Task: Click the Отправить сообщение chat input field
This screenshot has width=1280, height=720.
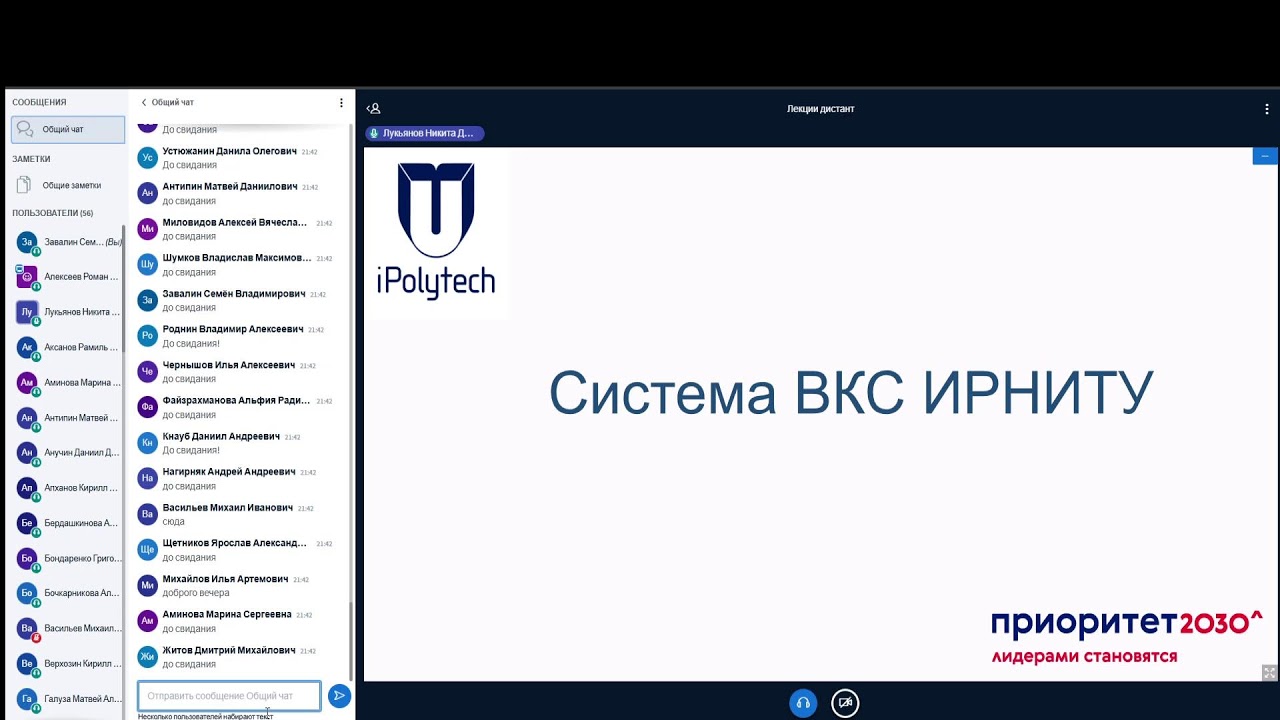Action: (229, 696)
